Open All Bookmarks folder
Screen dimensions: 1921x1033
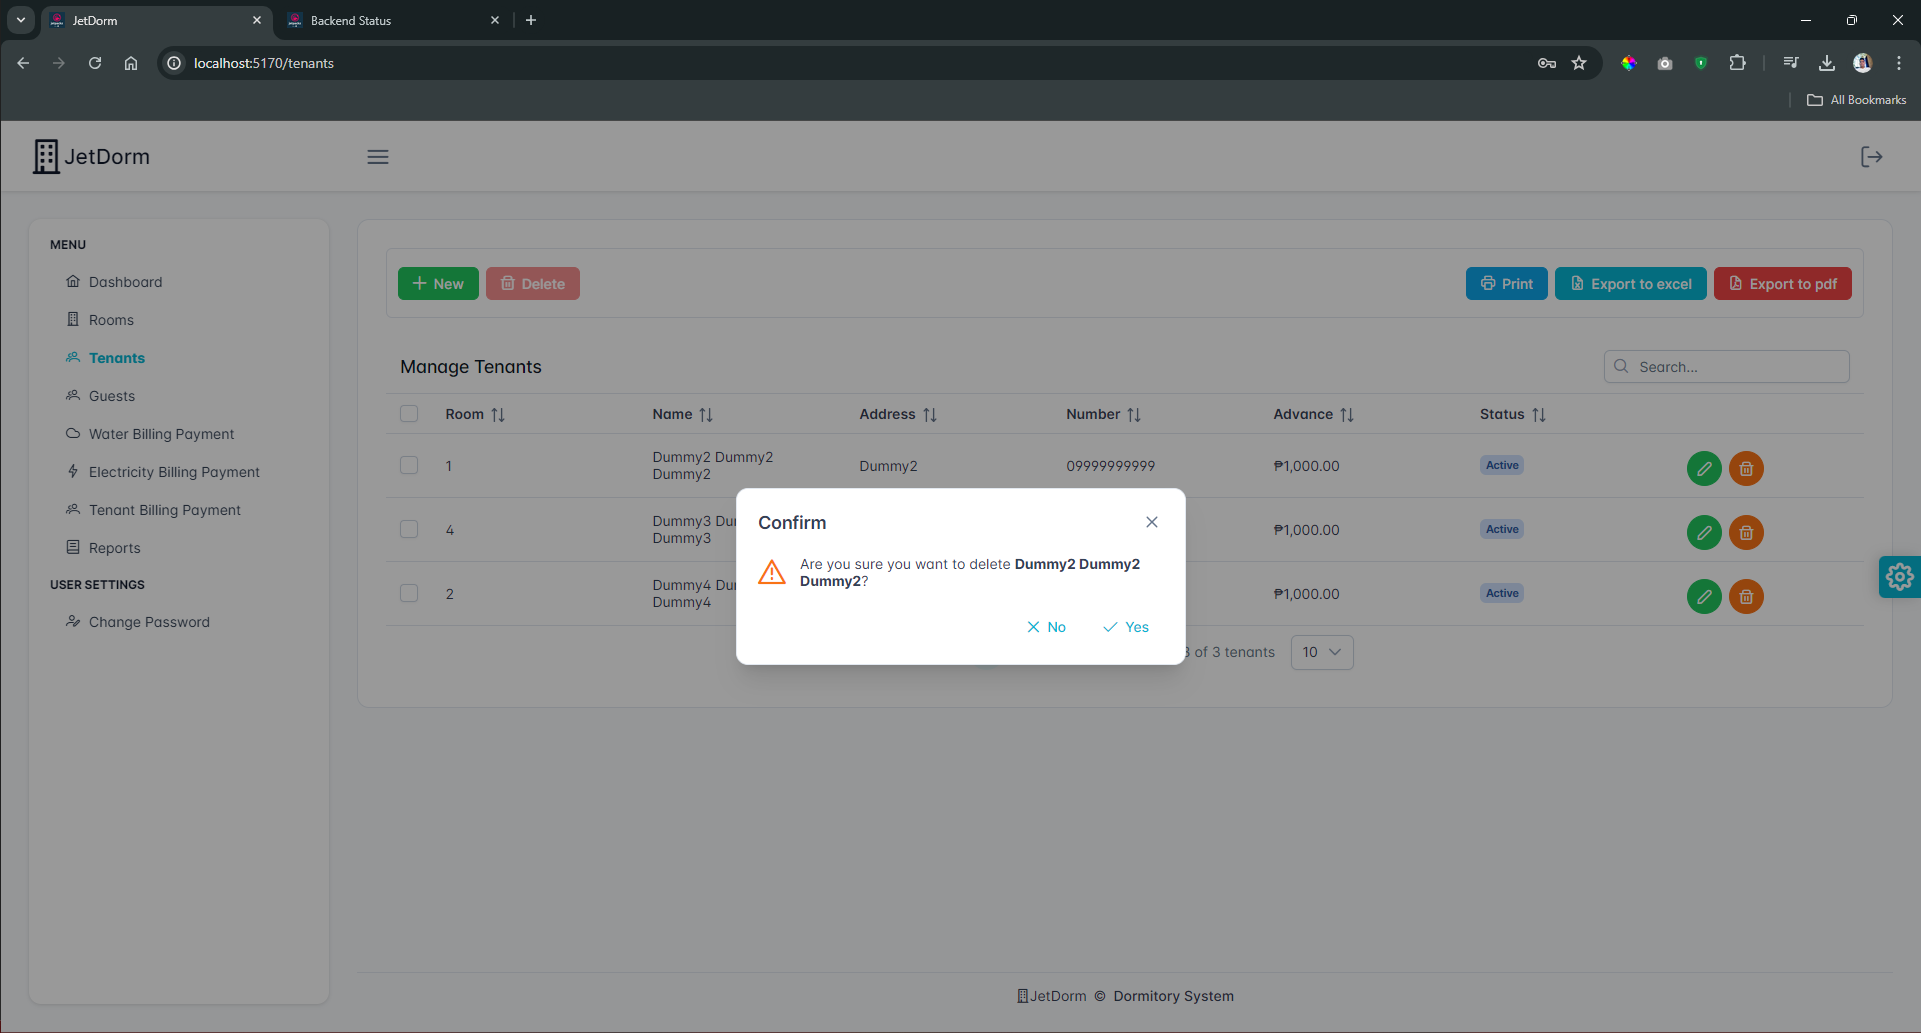point(1857,100)
